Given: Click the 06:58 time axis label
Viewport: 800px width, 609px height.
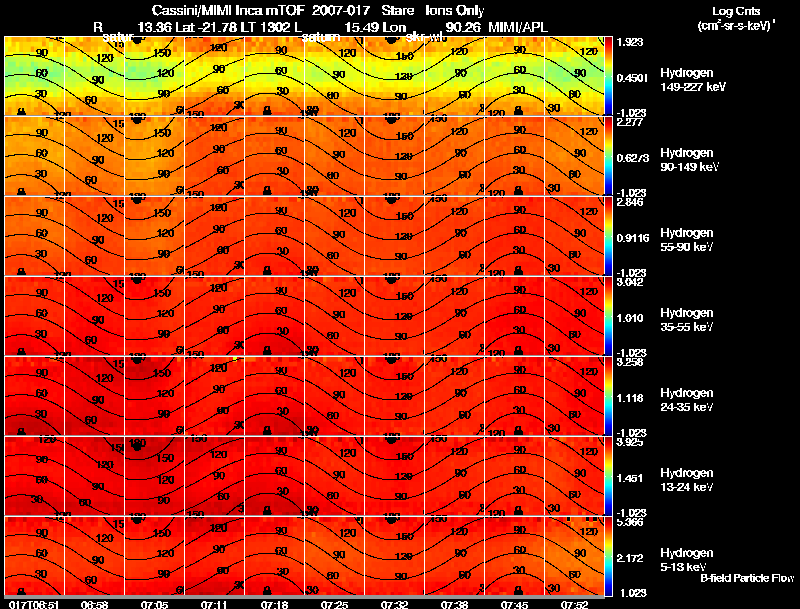Looking at the screenshot, I should pyautogui.click(x=94, y=604).
